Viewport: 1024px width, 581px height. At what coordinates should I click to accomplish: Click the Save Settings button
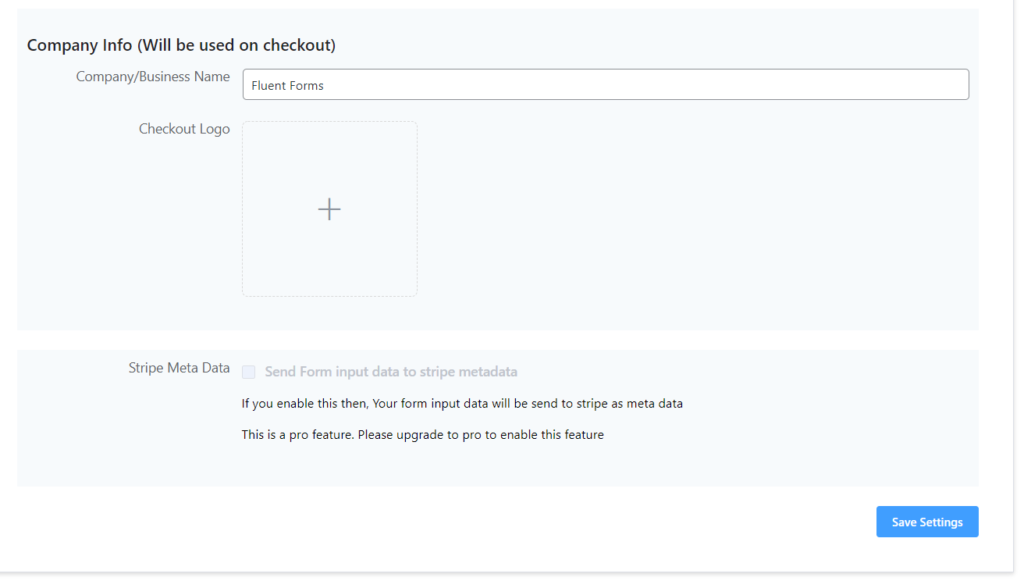coord(927,521)
